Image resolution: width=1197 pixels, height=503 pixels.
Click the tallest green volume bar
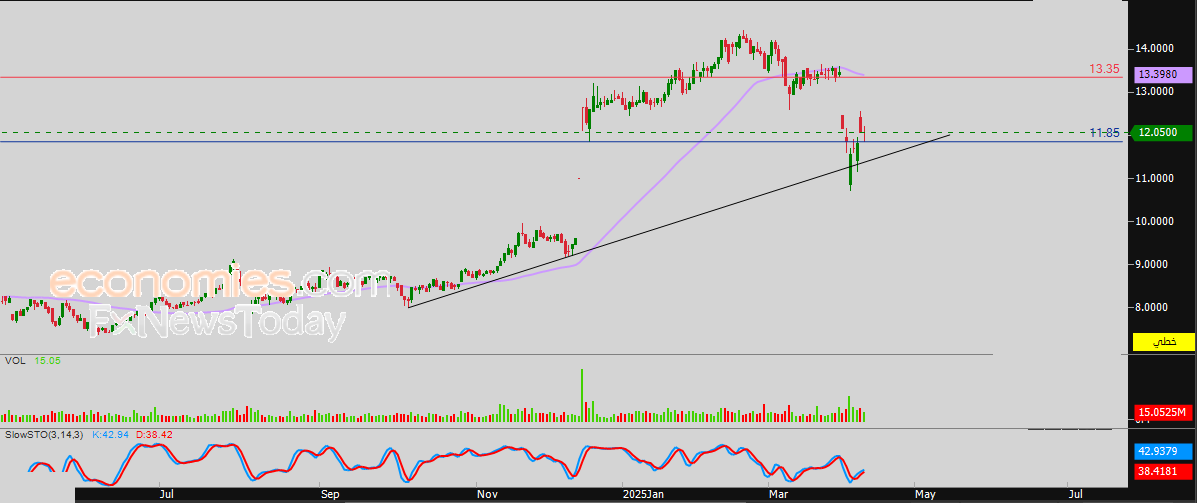point(582,395)
